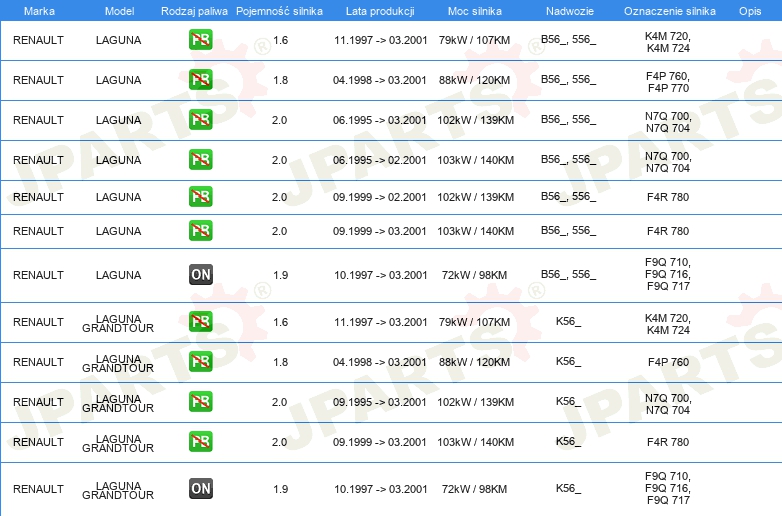Viewport: 782px width, 516px height.
Task: Click 103kW / 140KM in 06.1995 -> 02.2001 row
Action: click(x=475, y=160)
